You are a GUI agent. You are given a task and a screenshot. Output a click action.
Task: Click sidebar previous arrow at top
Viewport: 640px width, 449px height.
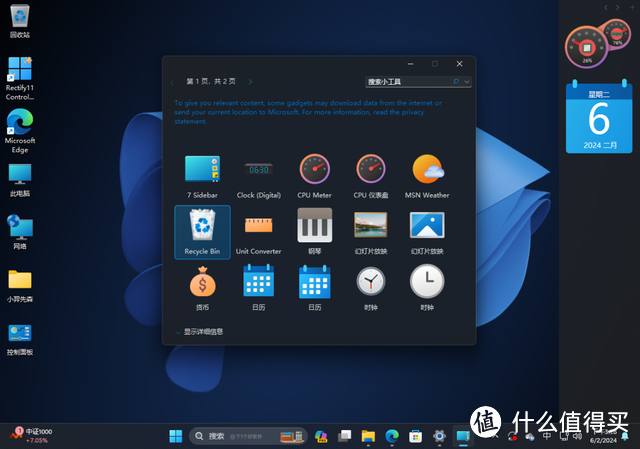click(606, 7)
